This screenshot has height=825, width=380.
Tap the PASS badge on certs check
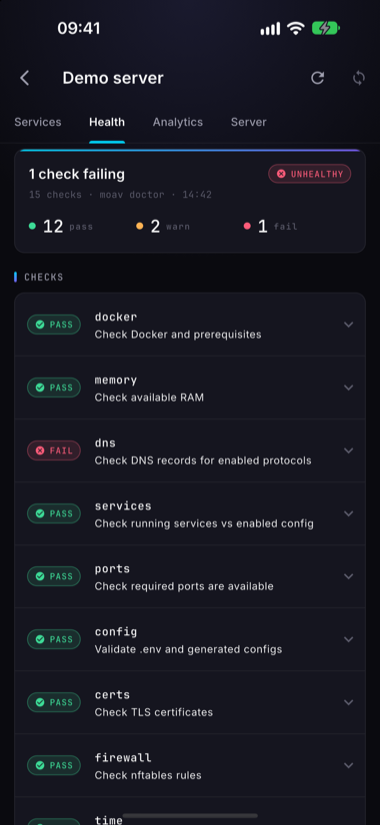(x=54, y=702)
